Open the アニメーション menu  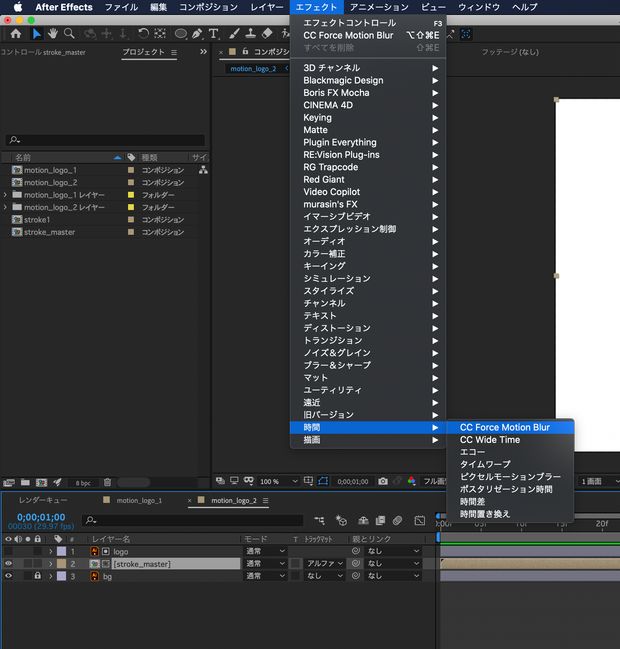tap(379, 7)
